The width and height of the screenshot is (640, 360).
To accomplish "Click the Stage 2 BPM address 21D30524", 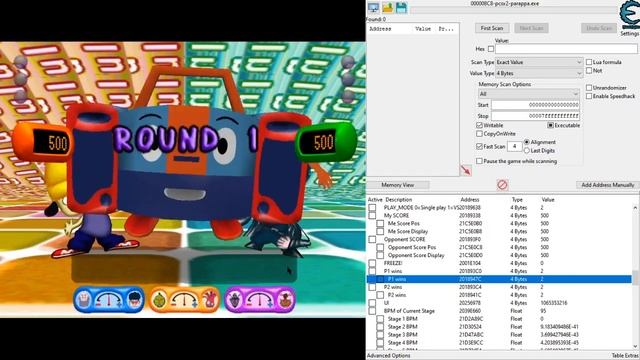I will 471,327.
